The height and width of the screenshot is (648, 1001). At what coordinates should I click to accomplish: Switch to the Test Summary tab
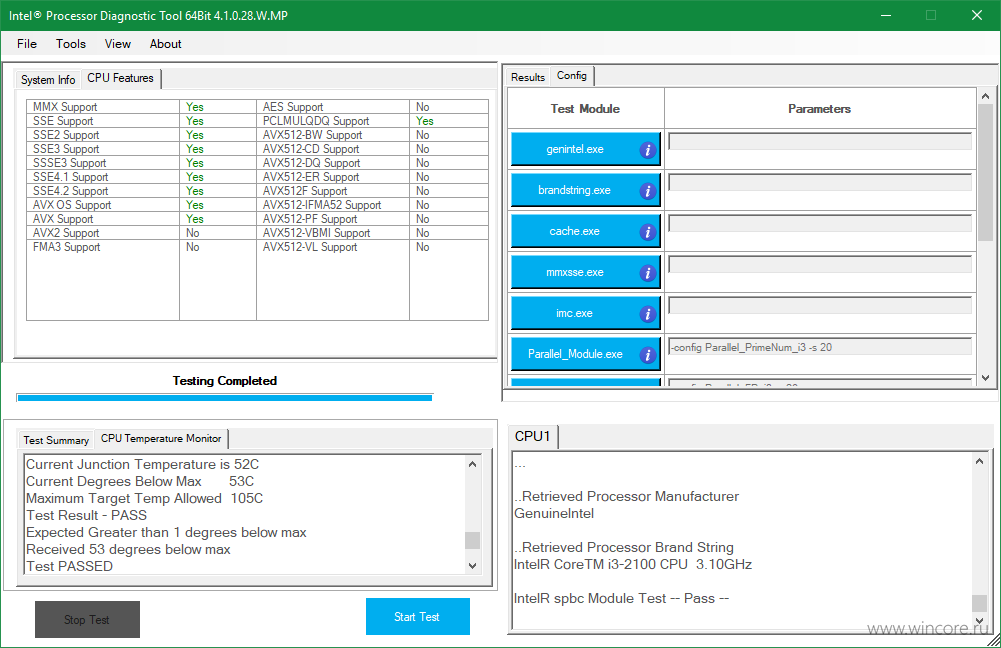[56, 440]
